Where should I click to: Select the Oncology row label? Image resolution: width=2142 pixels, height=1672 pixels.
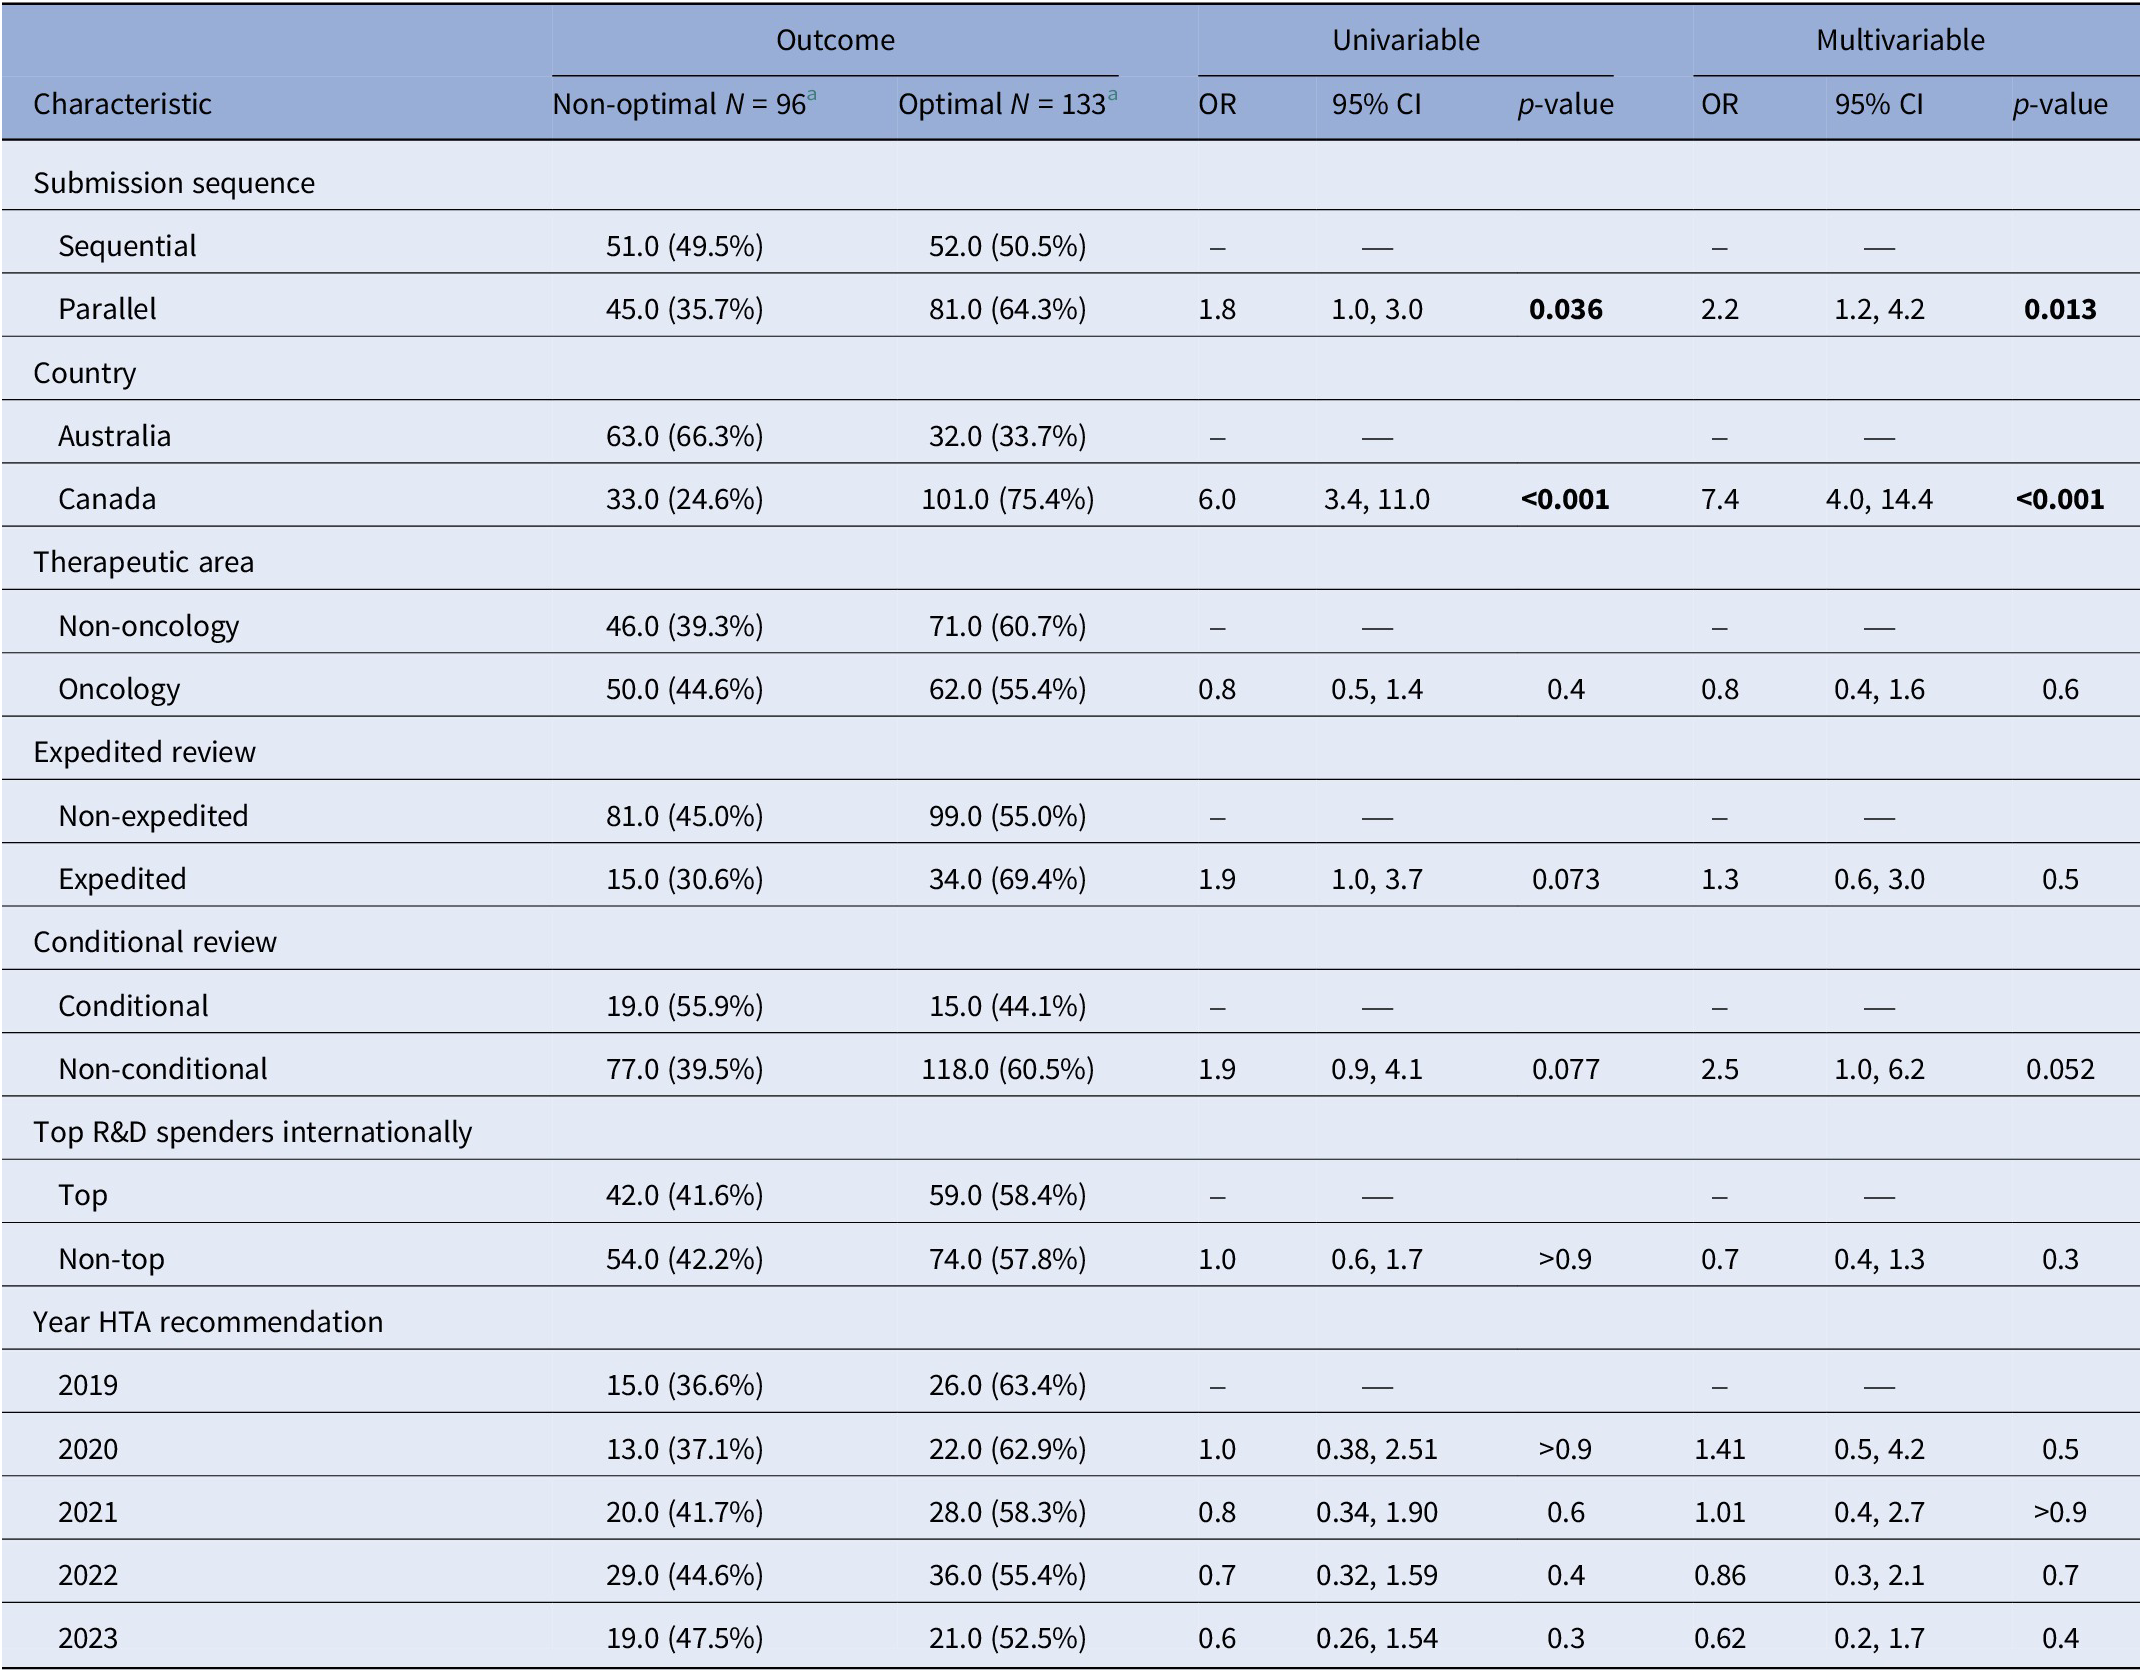(119, 689)
